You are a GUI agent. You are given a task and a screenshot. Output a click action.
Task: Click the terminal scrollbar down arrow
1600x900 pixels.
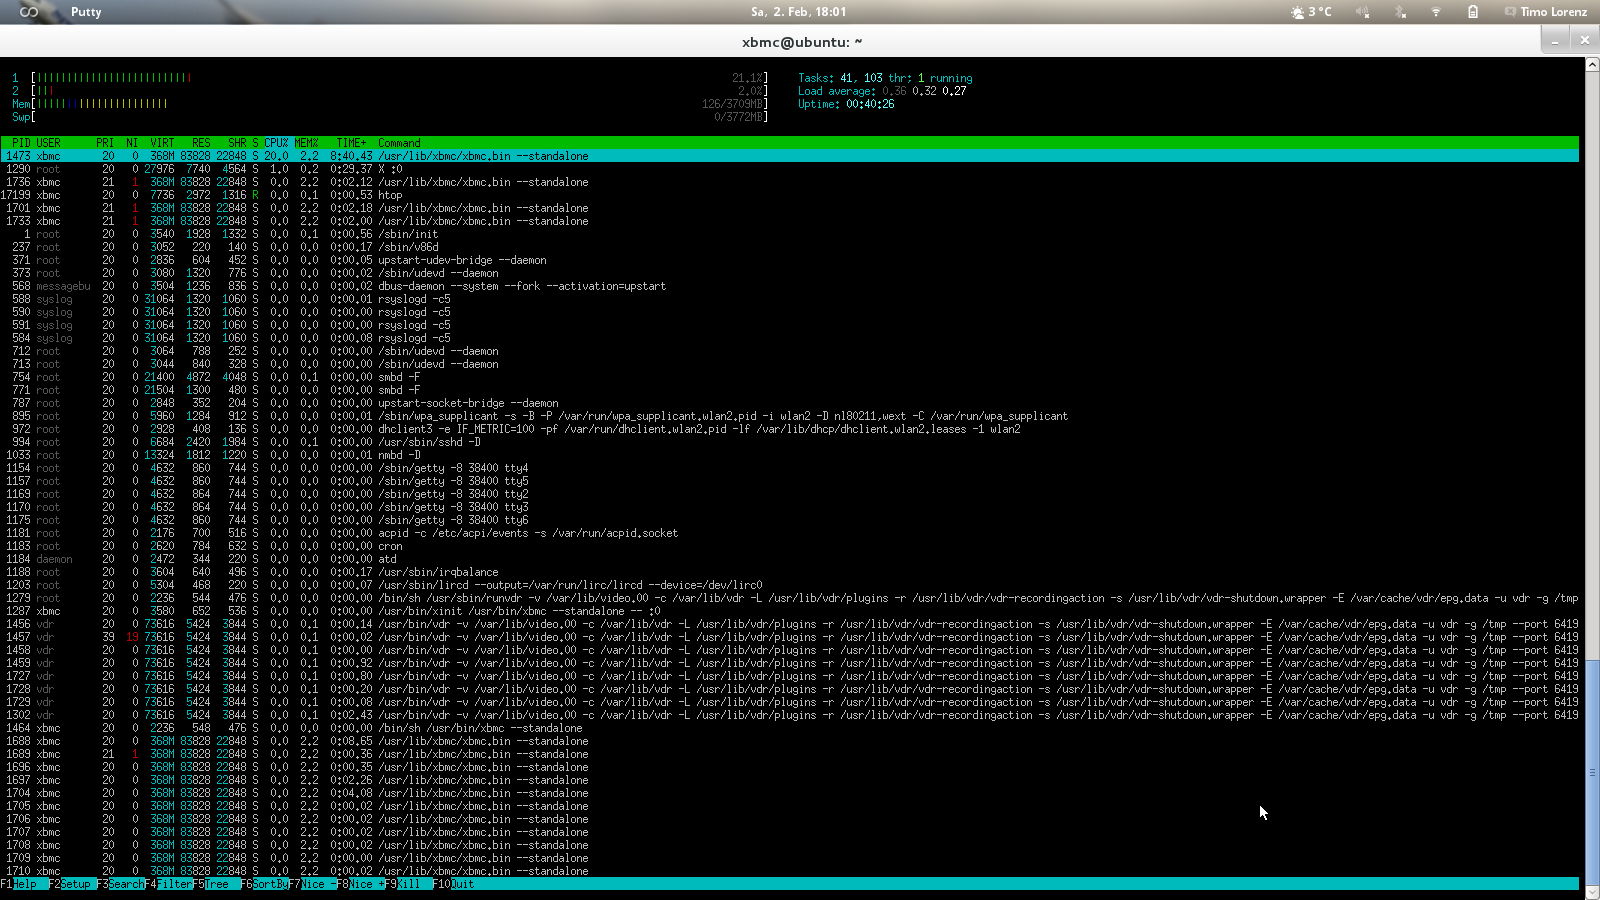1592,893
